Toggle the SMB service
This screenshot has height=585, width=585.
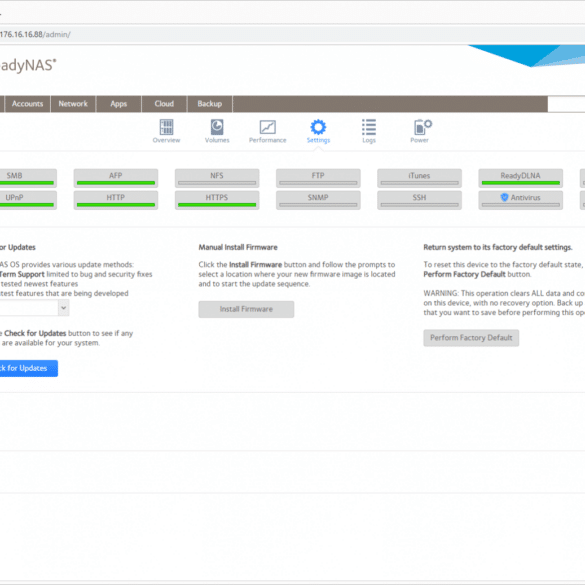click(x=28, y=178)
